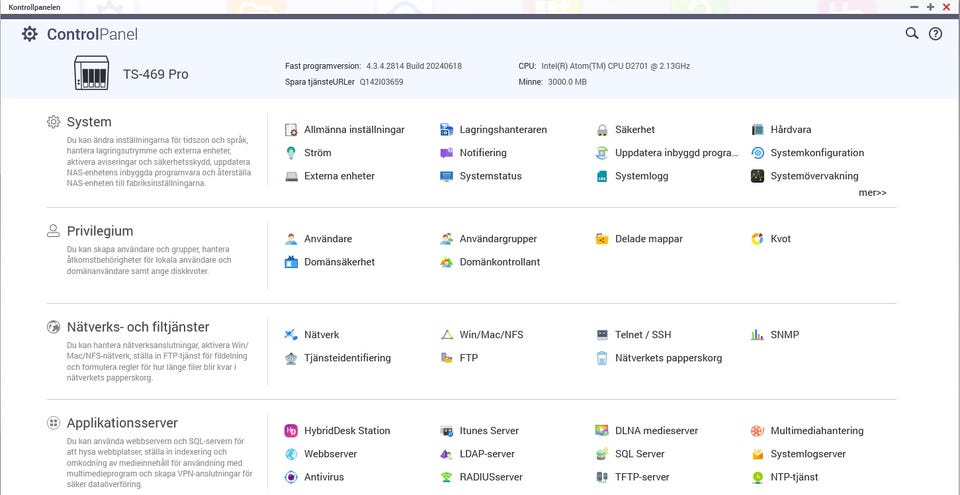The height and width of the screenshot is (495, 960).
Task: Open the help question mark icon
Action: click(x=936, y=33)
